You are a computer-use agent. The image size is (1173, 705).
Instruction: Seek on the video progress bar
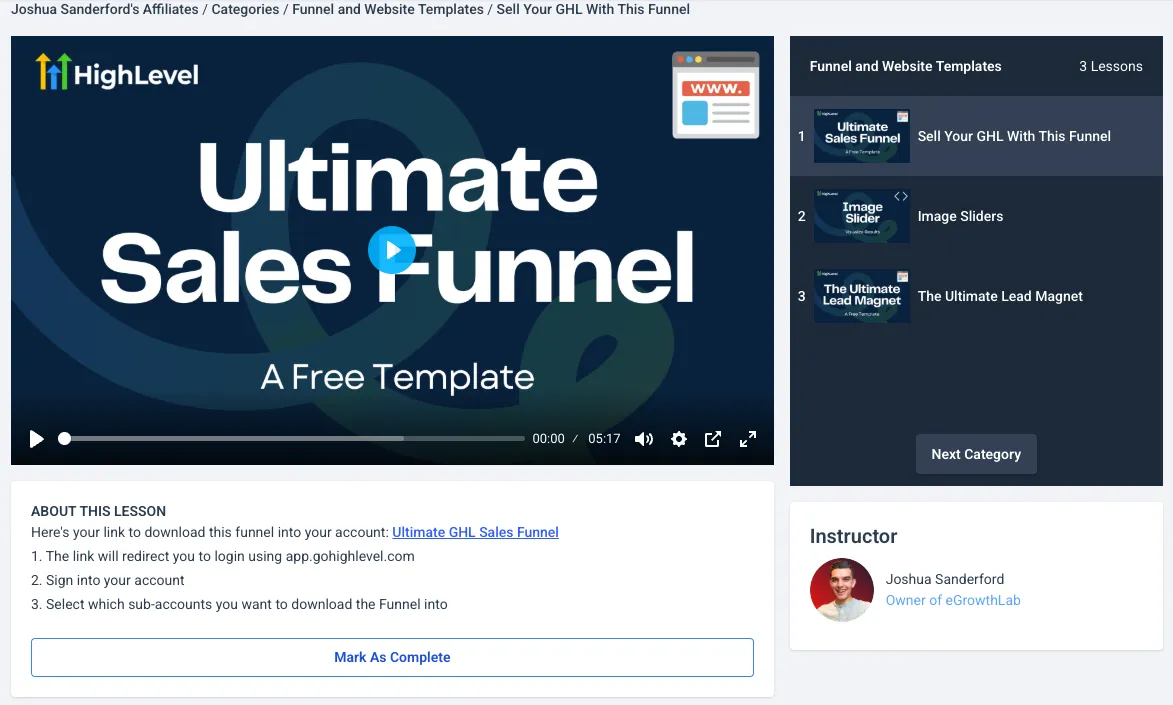tap(291, 439)
